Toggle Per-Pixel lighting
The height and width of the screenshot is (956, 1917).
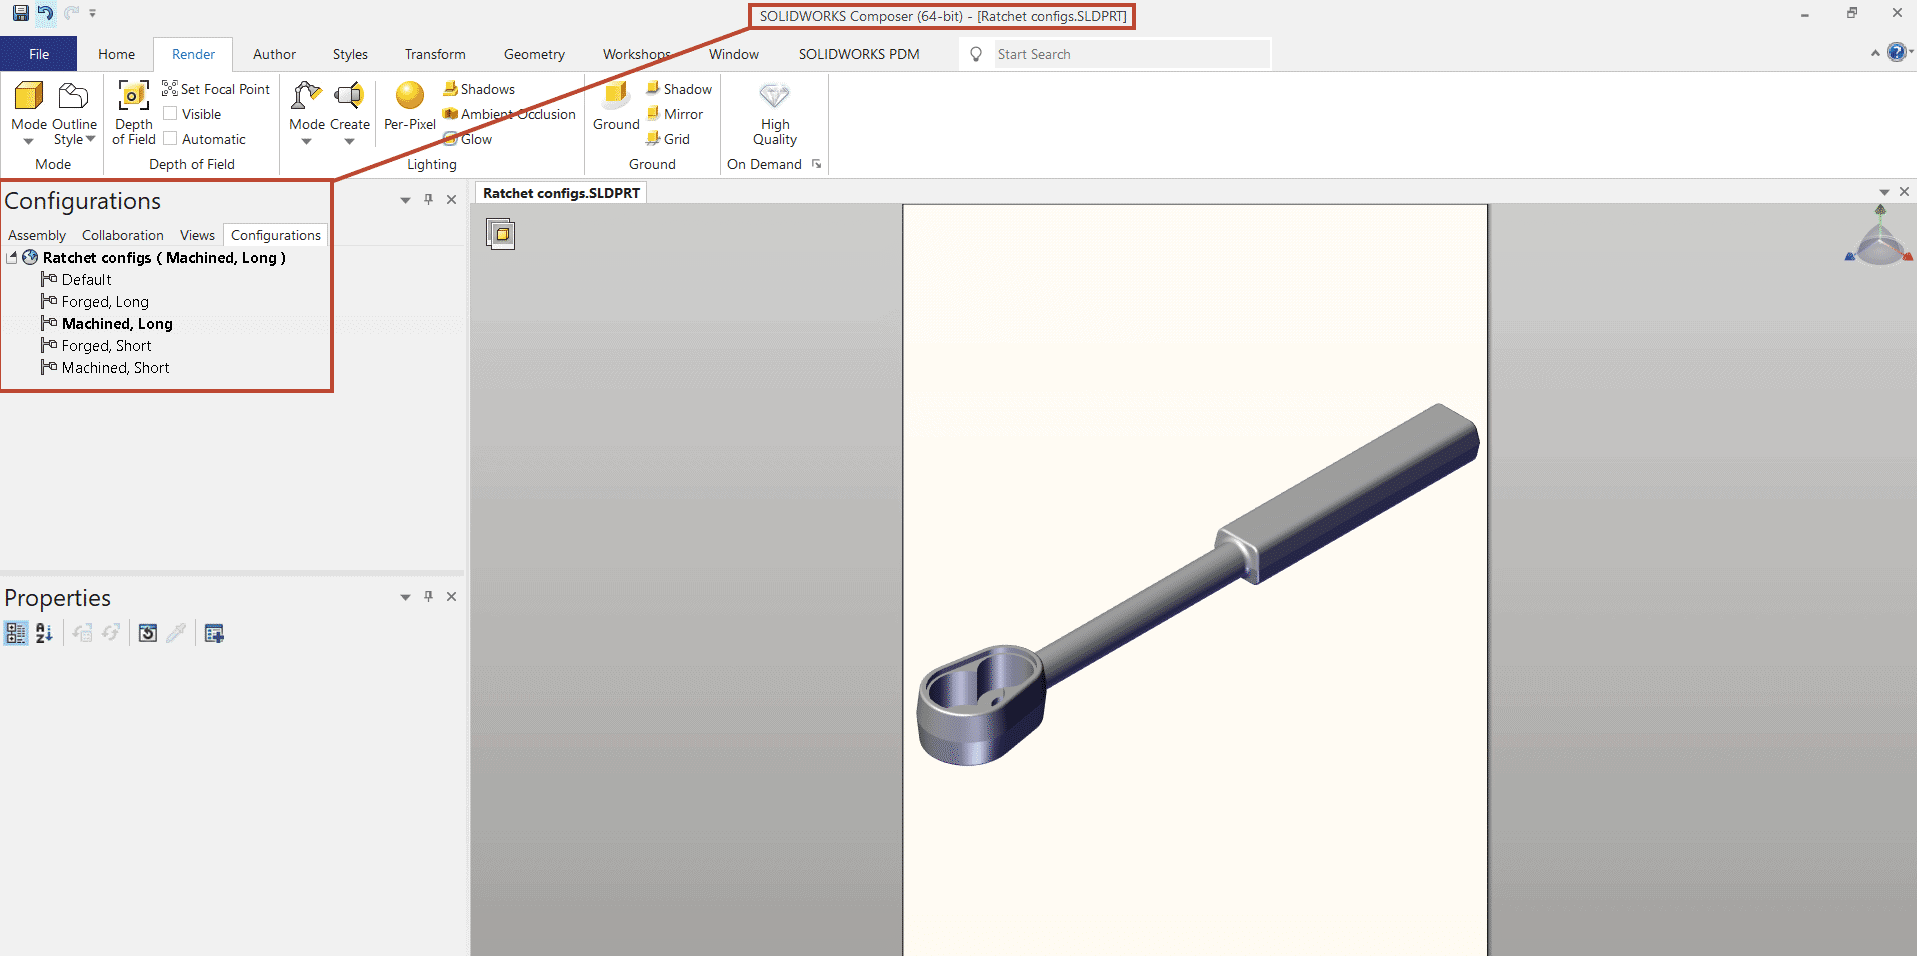[x=410, y=105]
